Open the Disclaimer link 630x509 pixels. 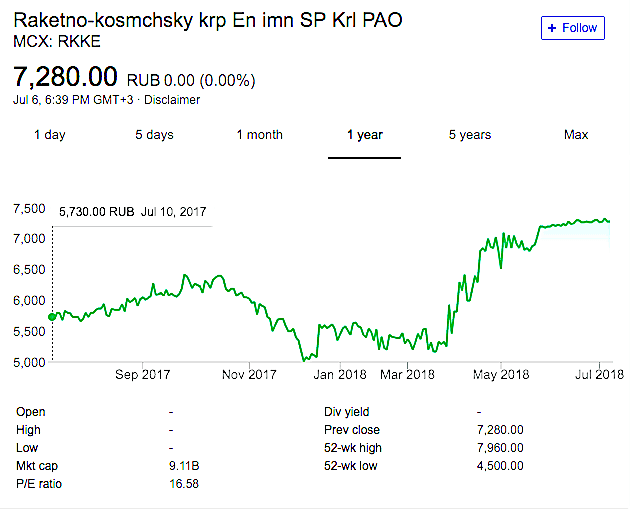(x=173, y=100)
